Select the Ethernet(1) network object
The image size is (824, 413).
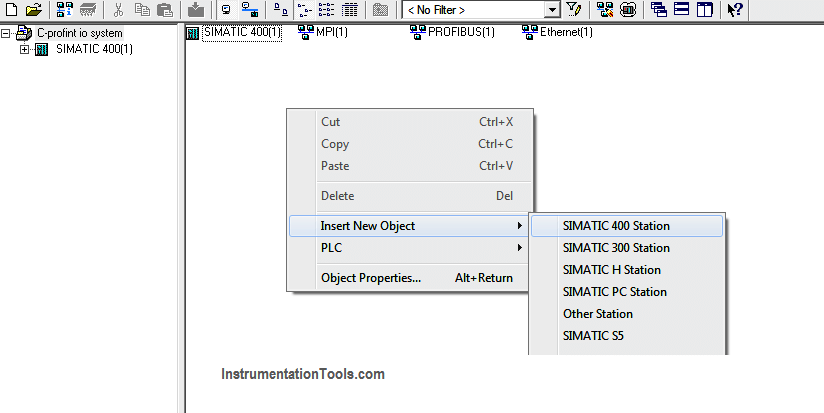pos(558,33)
